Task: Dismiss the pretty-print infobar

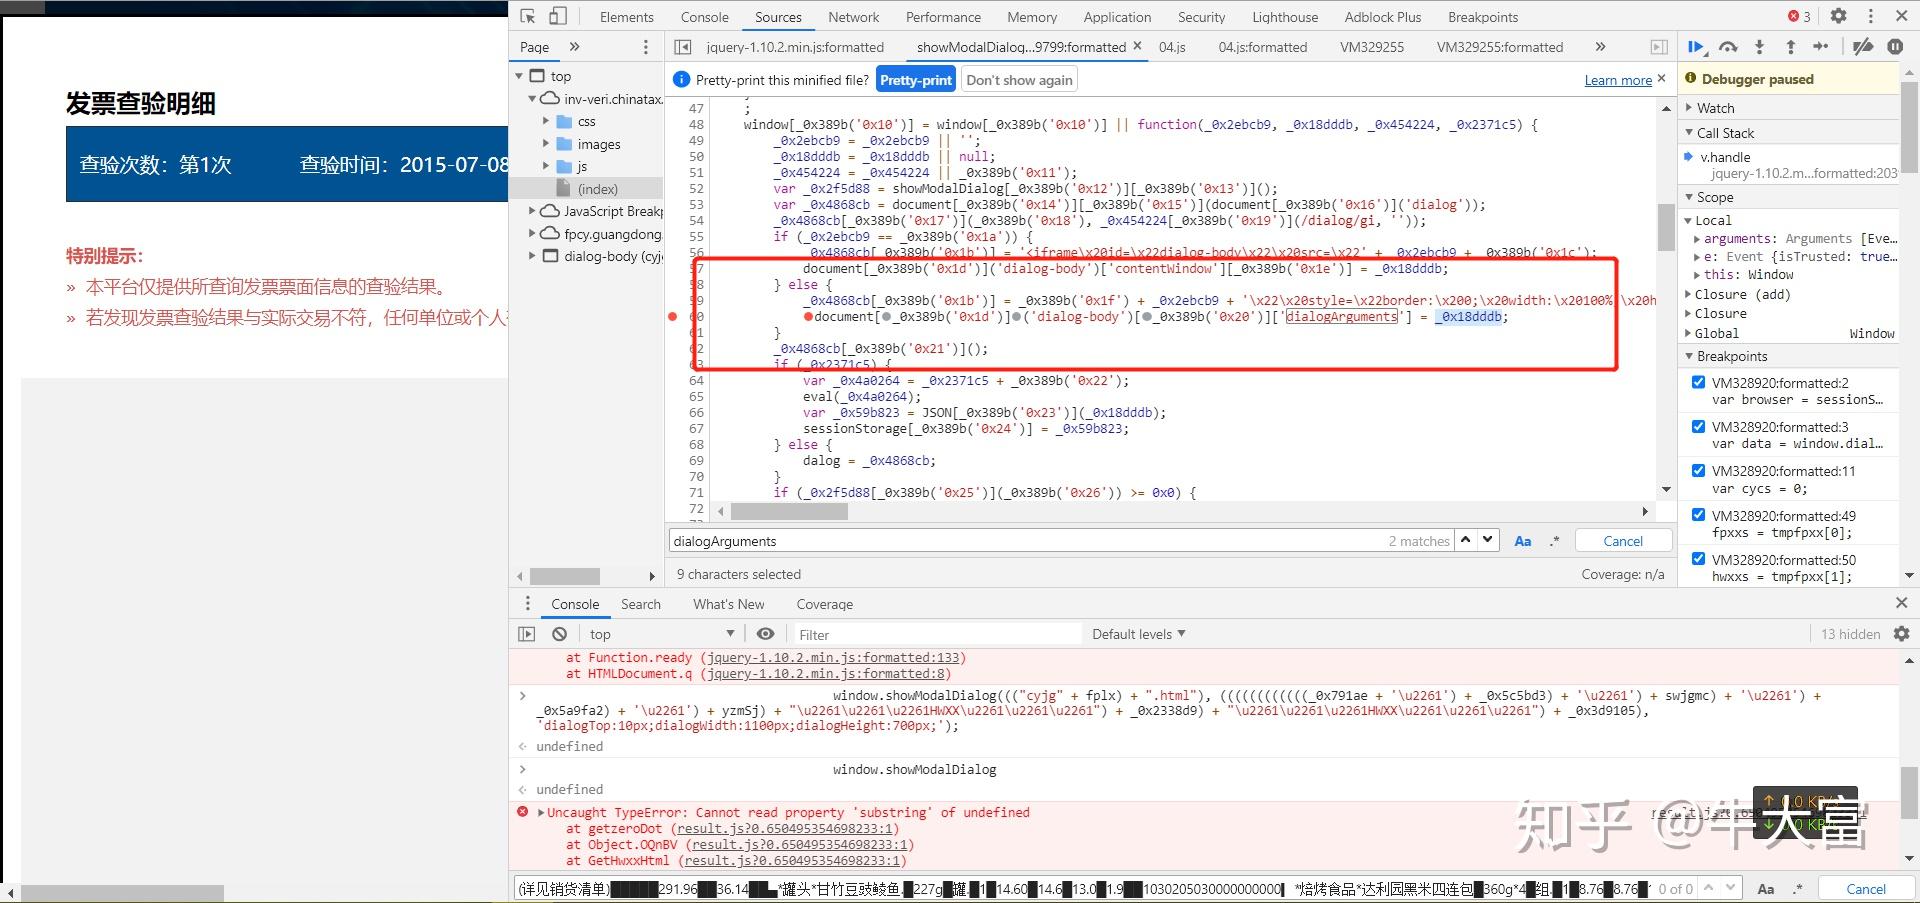Action: point(1662,78)
